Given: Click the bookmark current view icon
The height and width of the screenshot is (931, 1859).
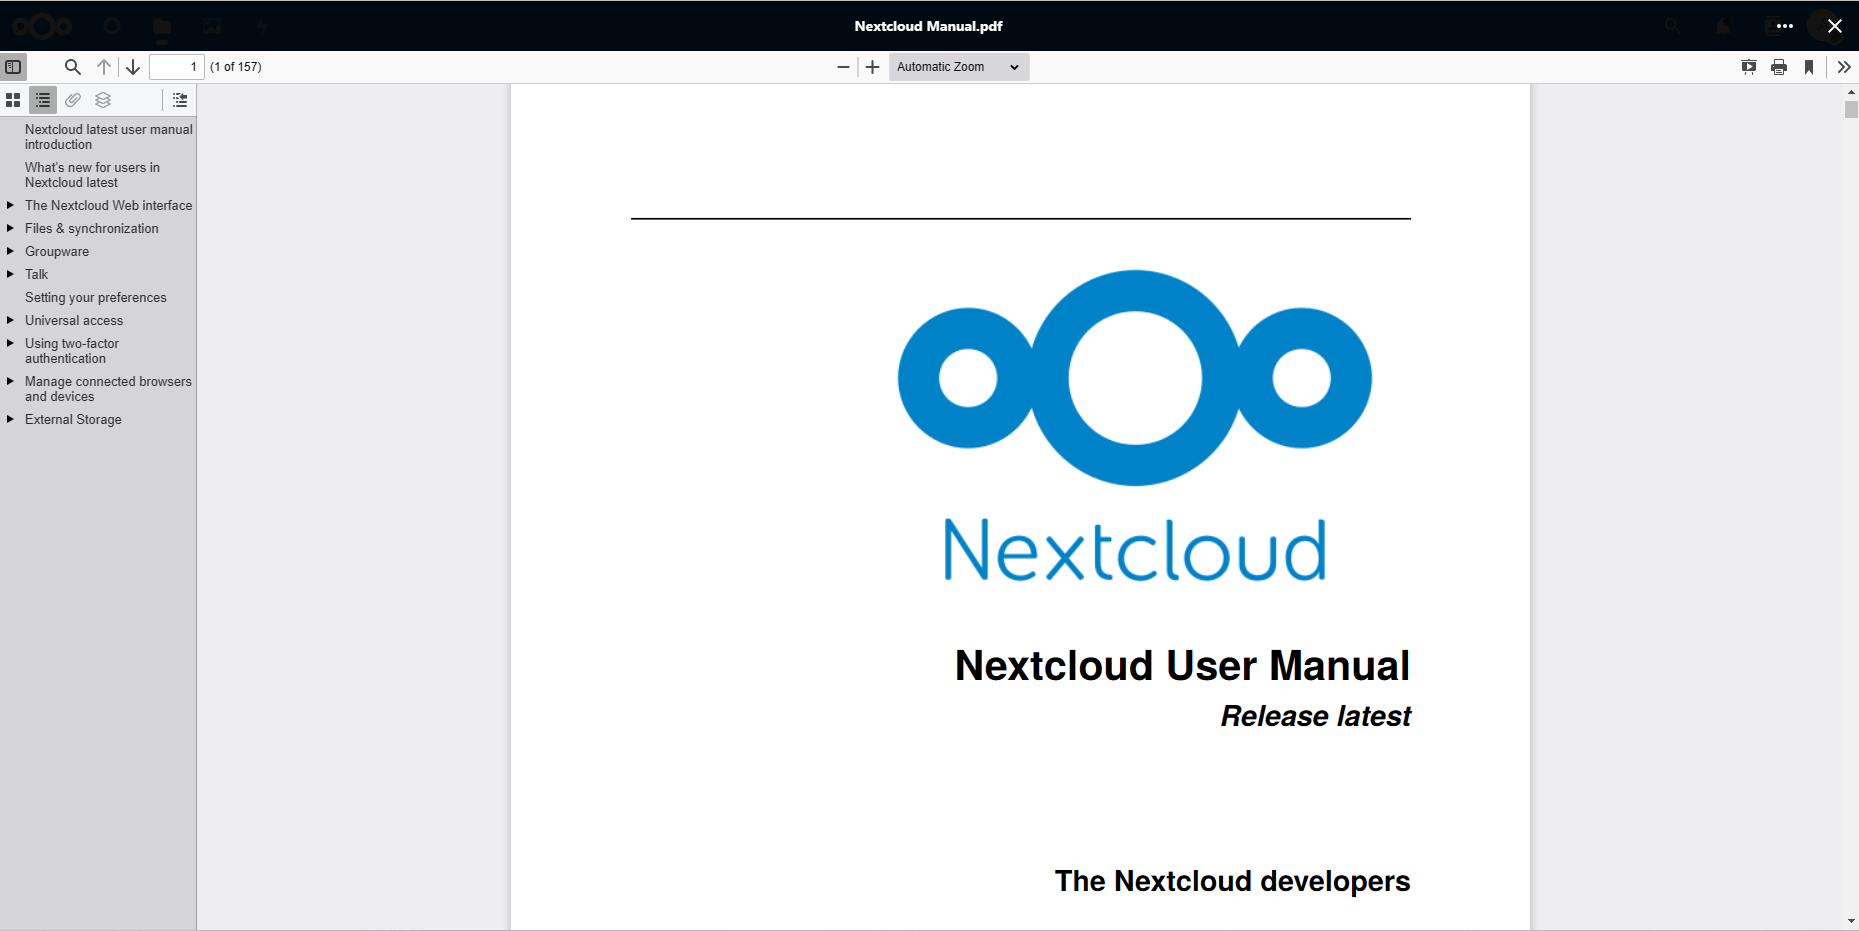Looking at the screenshot, I should pyautogui.click(x=1808, y=67).
